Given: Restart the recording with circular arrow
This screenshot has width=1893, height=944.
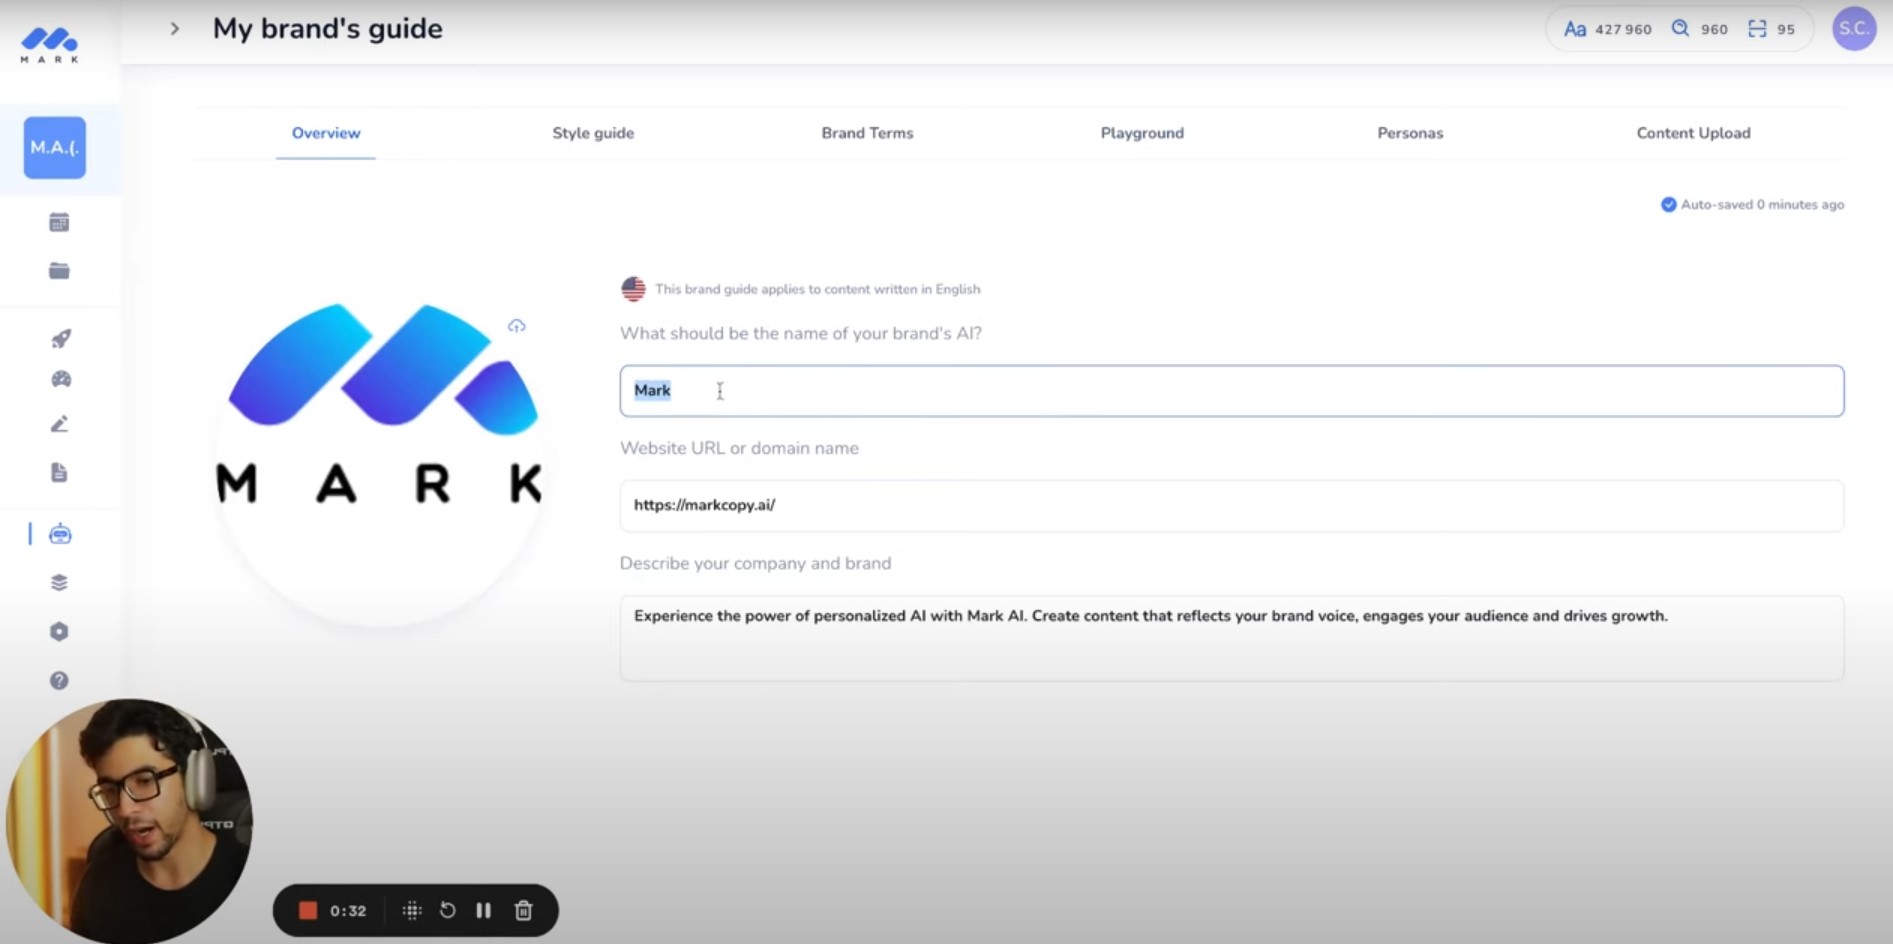Looking at the screenshot, I should point(448,910).
